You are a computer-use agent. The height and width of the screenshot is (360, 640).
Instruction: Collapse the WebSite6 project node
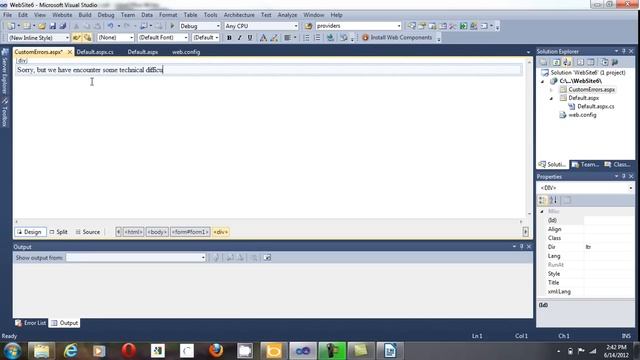pos(542,81)
